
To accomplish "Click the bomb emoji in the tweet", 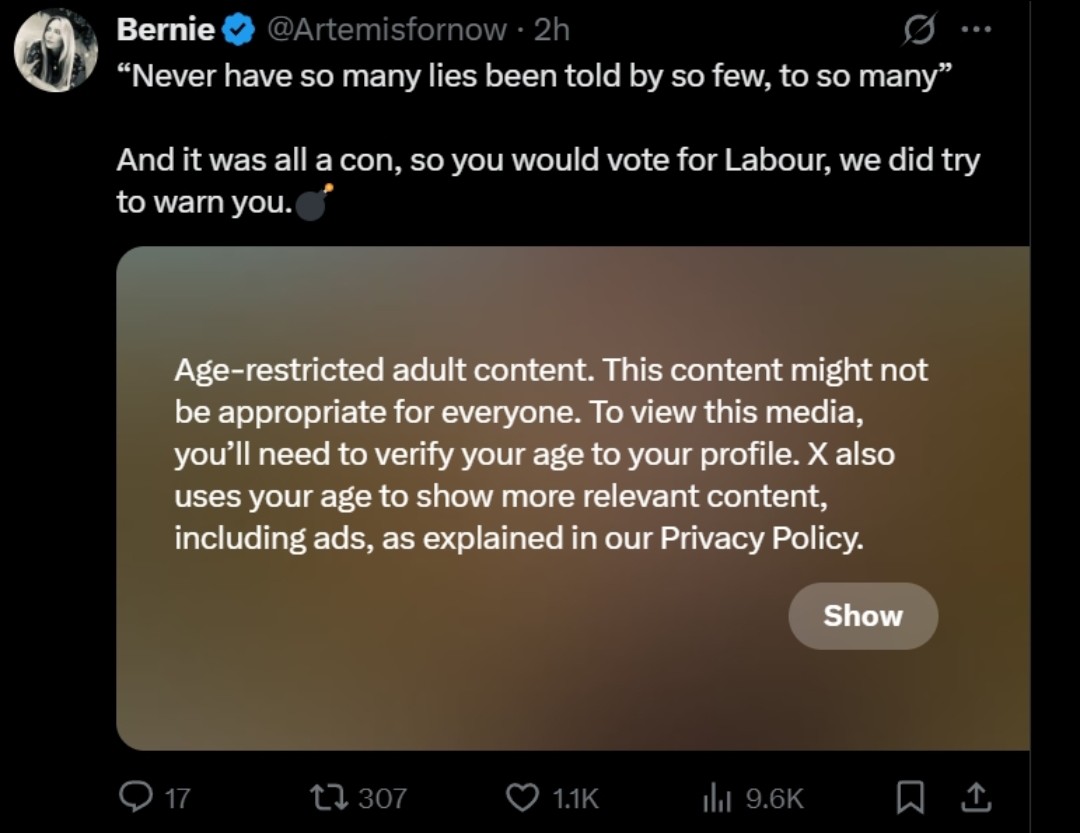I will (314, 201).
